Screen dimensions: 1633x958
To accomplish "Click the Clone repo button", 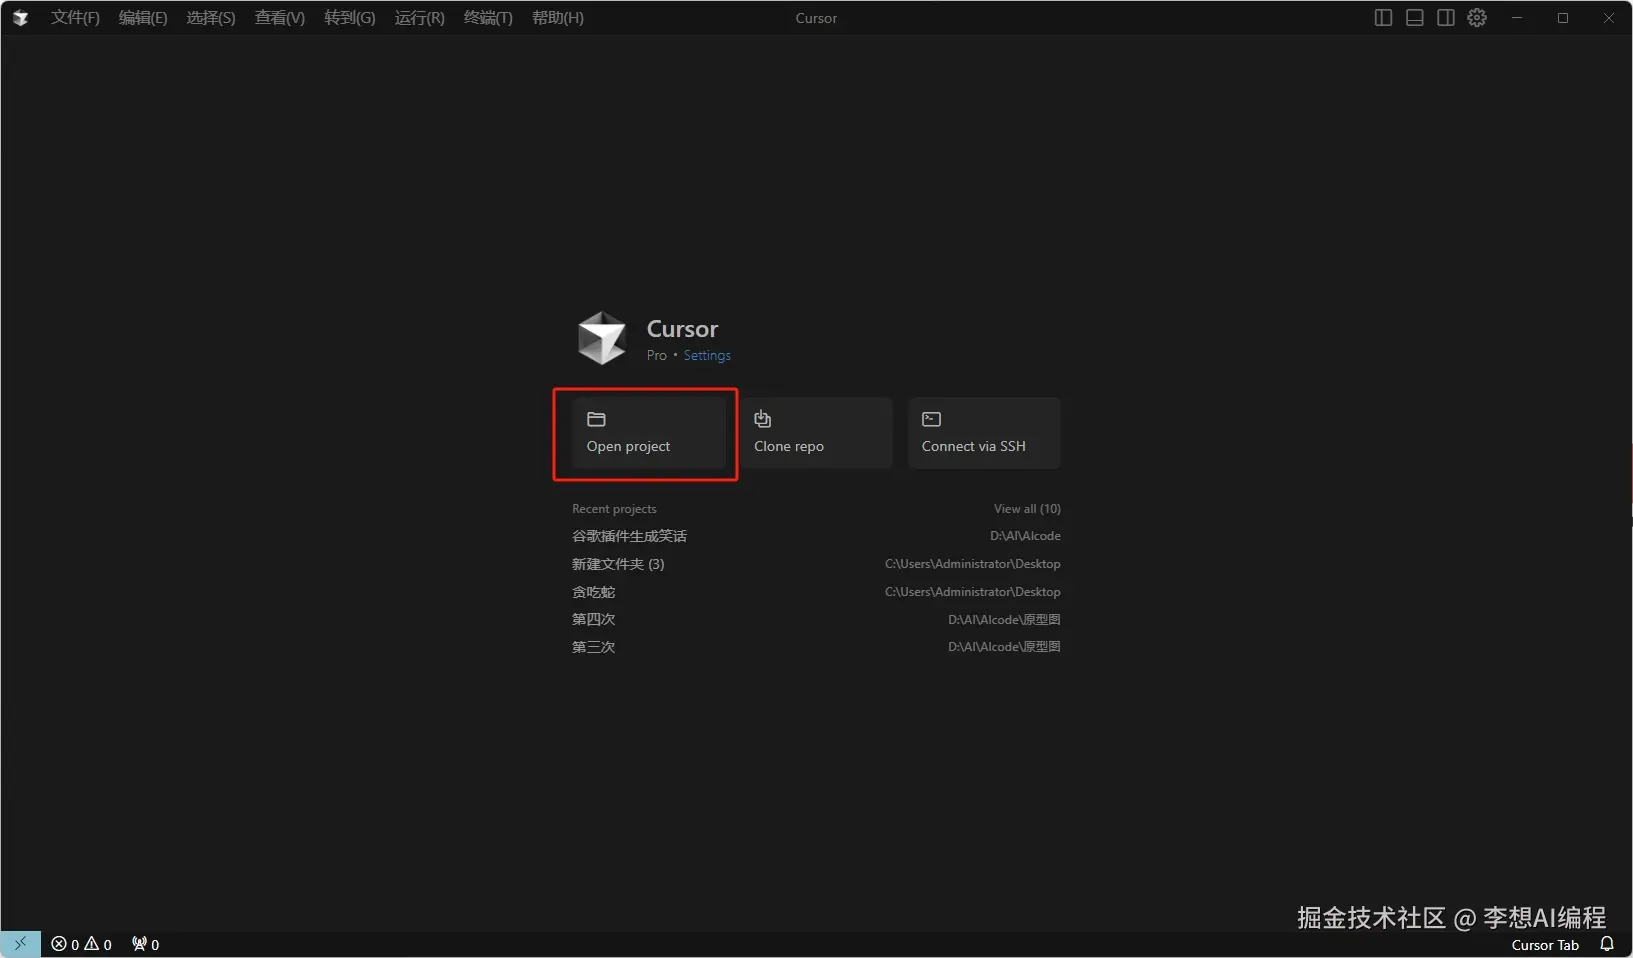I will [816, 433].
